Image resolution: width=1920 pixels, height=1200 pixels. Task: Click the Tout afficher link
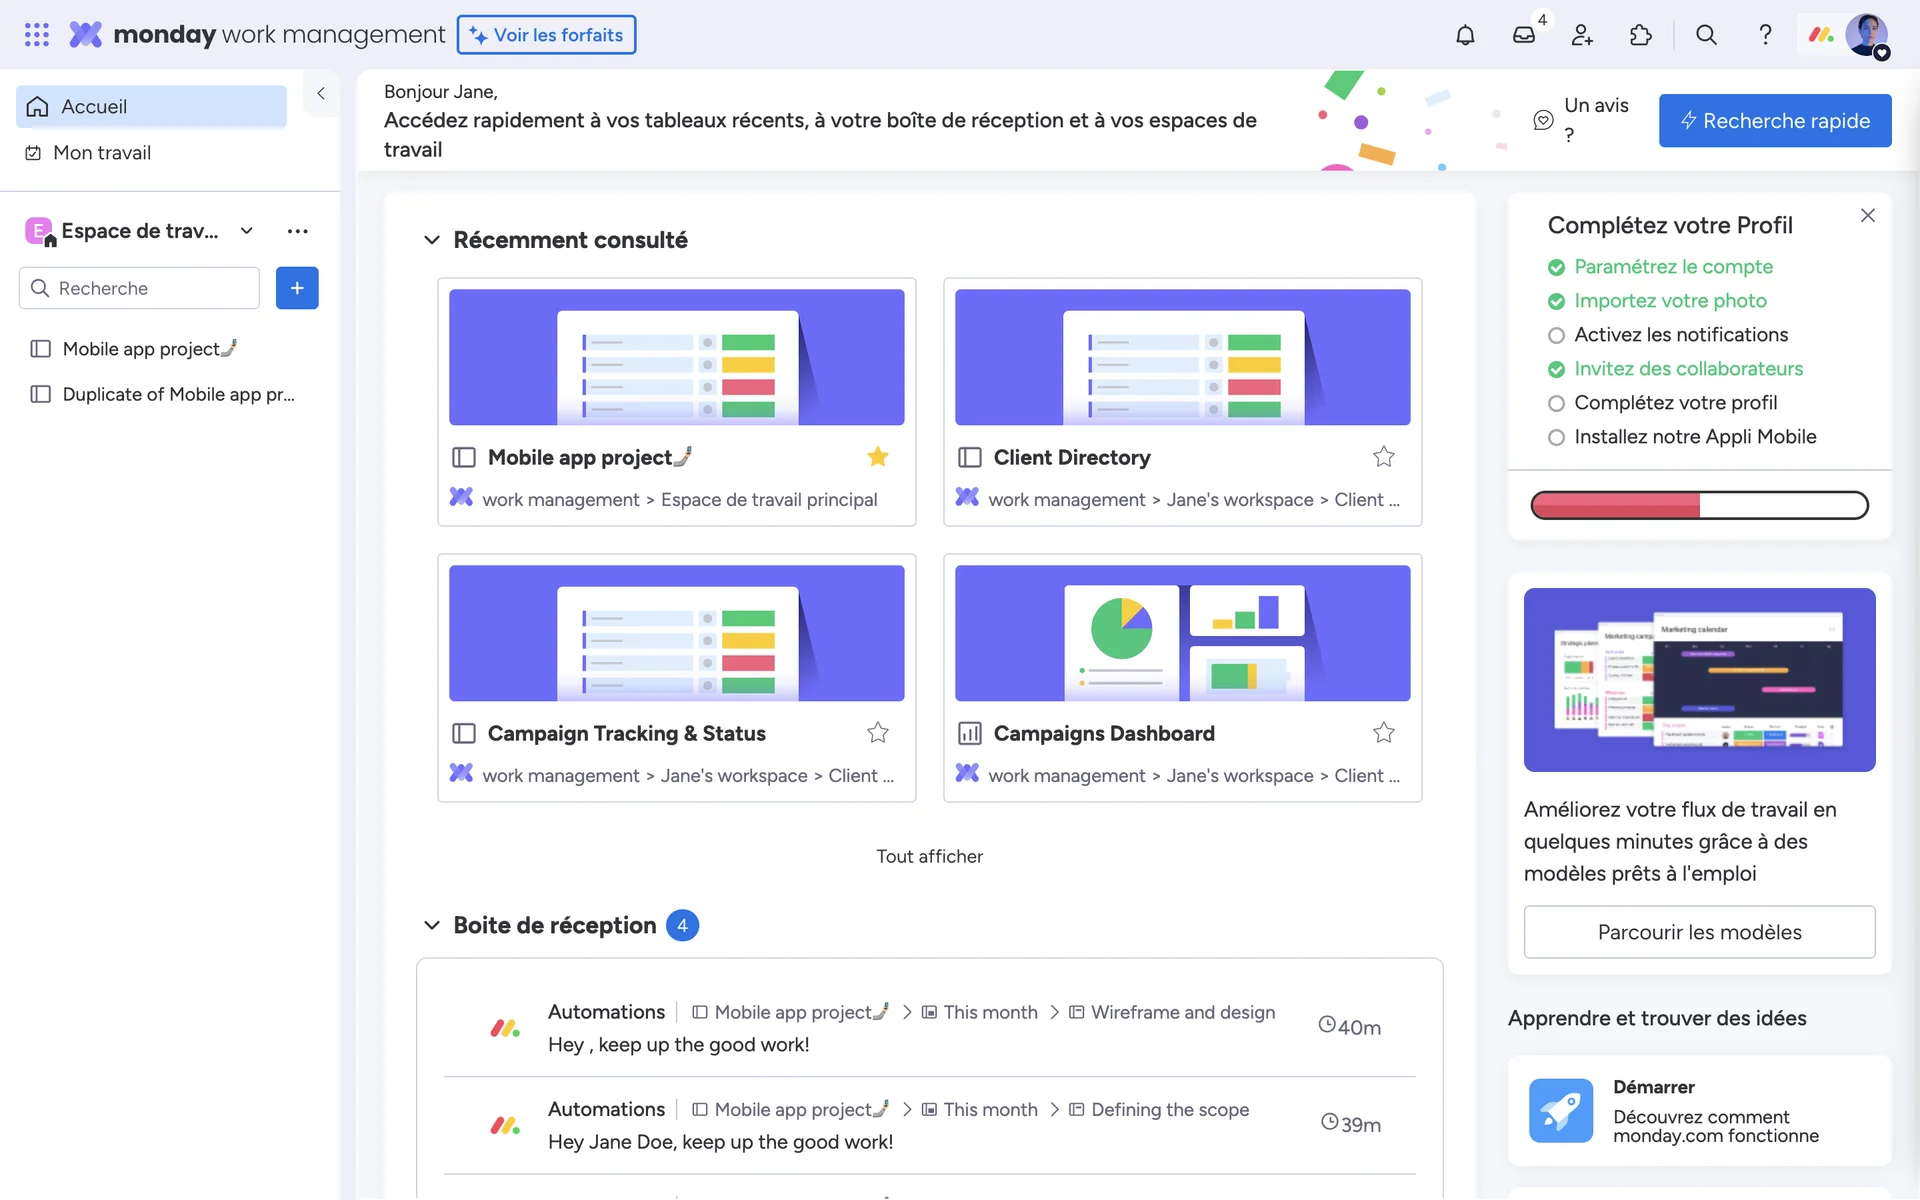(929, 856)
